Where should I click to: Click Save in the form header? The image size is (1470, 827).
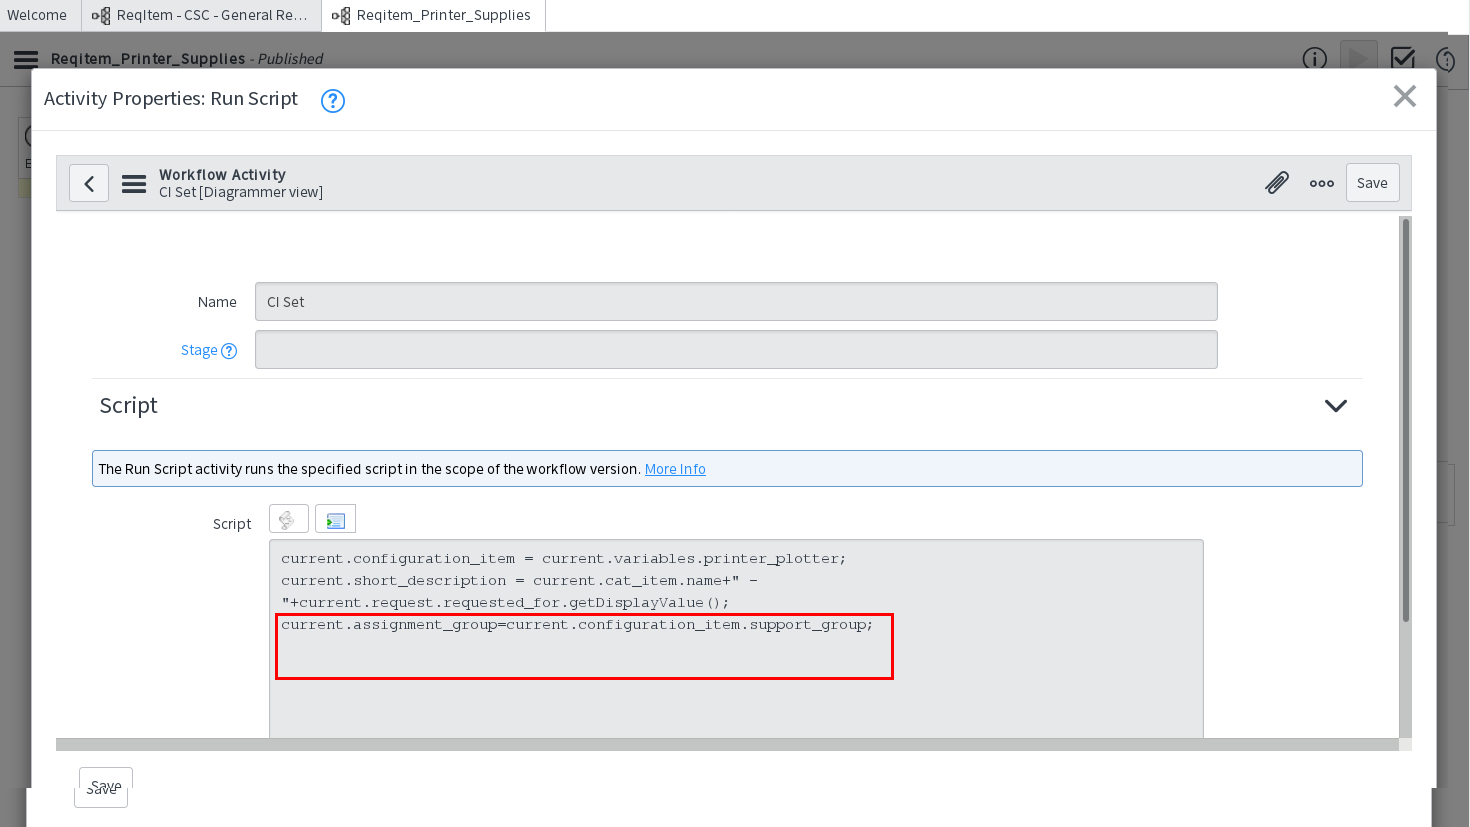[x=1372, y=183]
